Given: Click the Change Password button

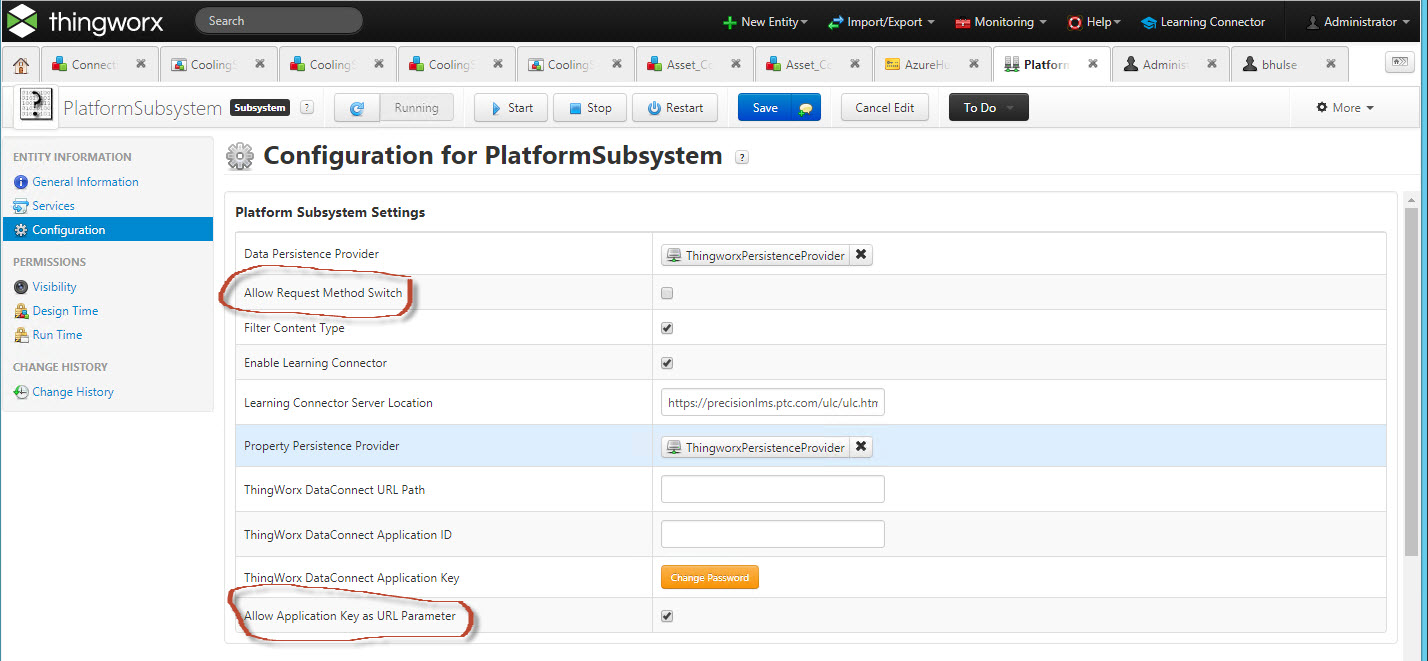Looking at the screenshot, I should (x=709, y=577).
